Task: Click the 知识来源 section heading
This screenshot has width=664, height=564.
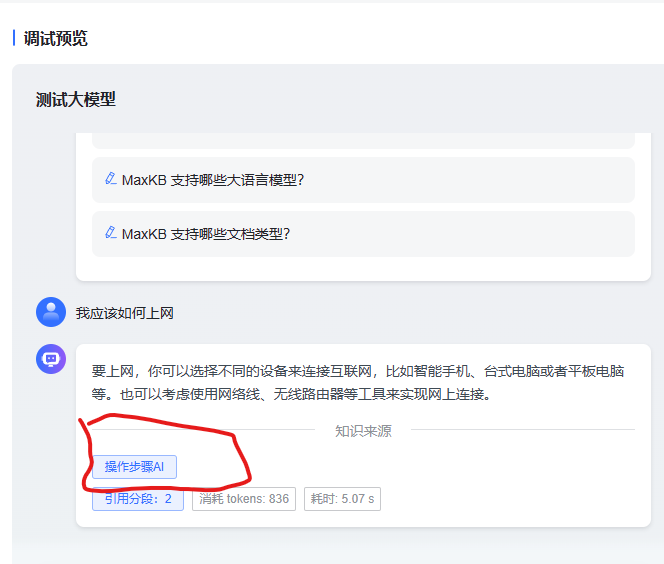Action: [x=363, y=431]
